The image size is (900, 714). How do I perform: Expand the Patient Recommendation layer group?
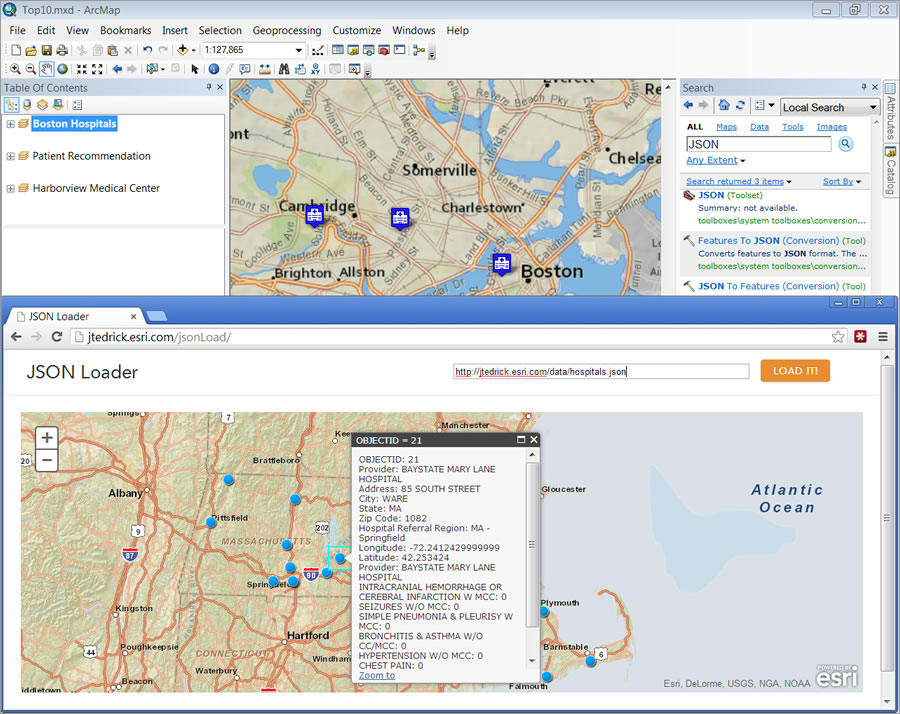10,156
